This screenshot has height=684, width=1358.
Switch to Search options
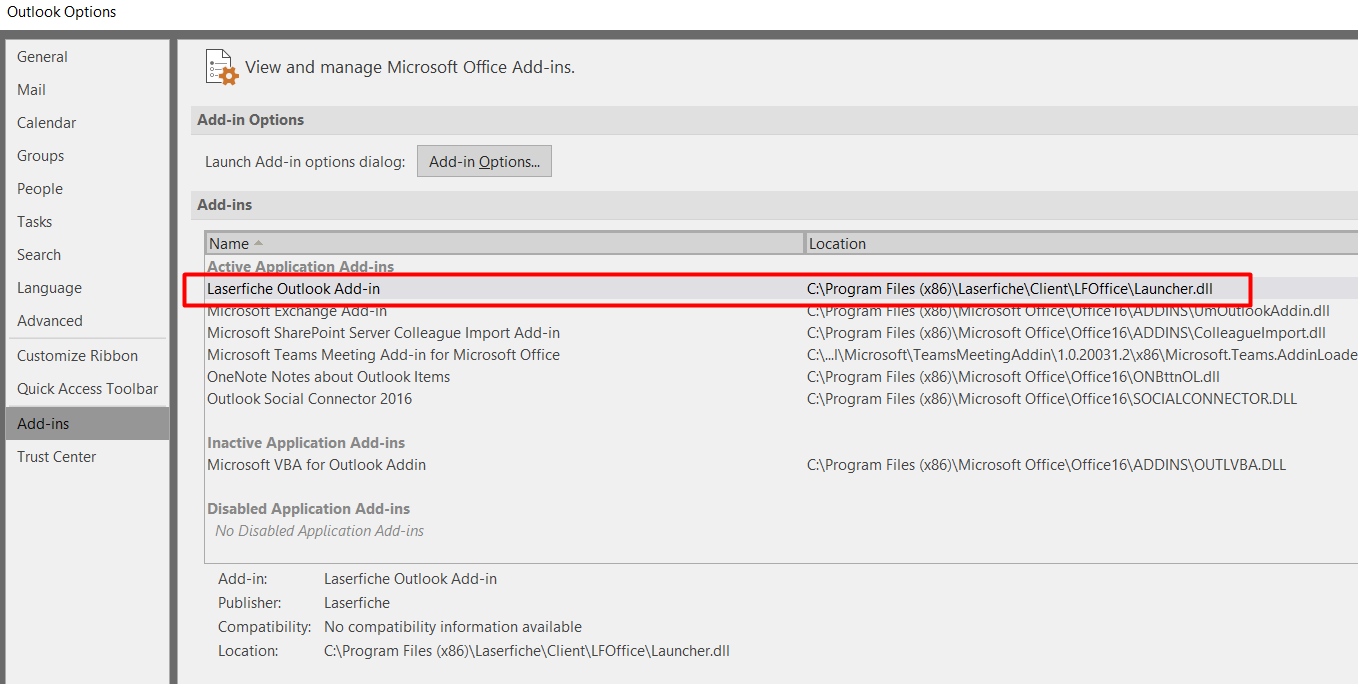pyautogui.click(x=87, y=255)
